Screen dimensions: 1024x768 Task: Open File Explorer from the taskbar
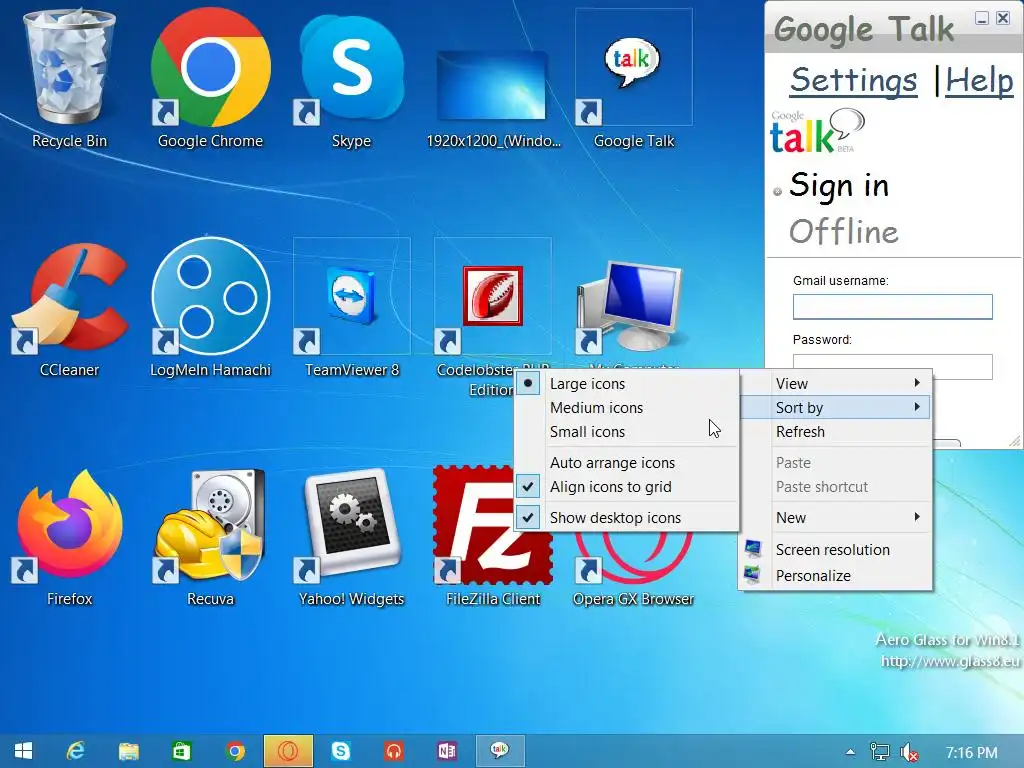point(129,751)
